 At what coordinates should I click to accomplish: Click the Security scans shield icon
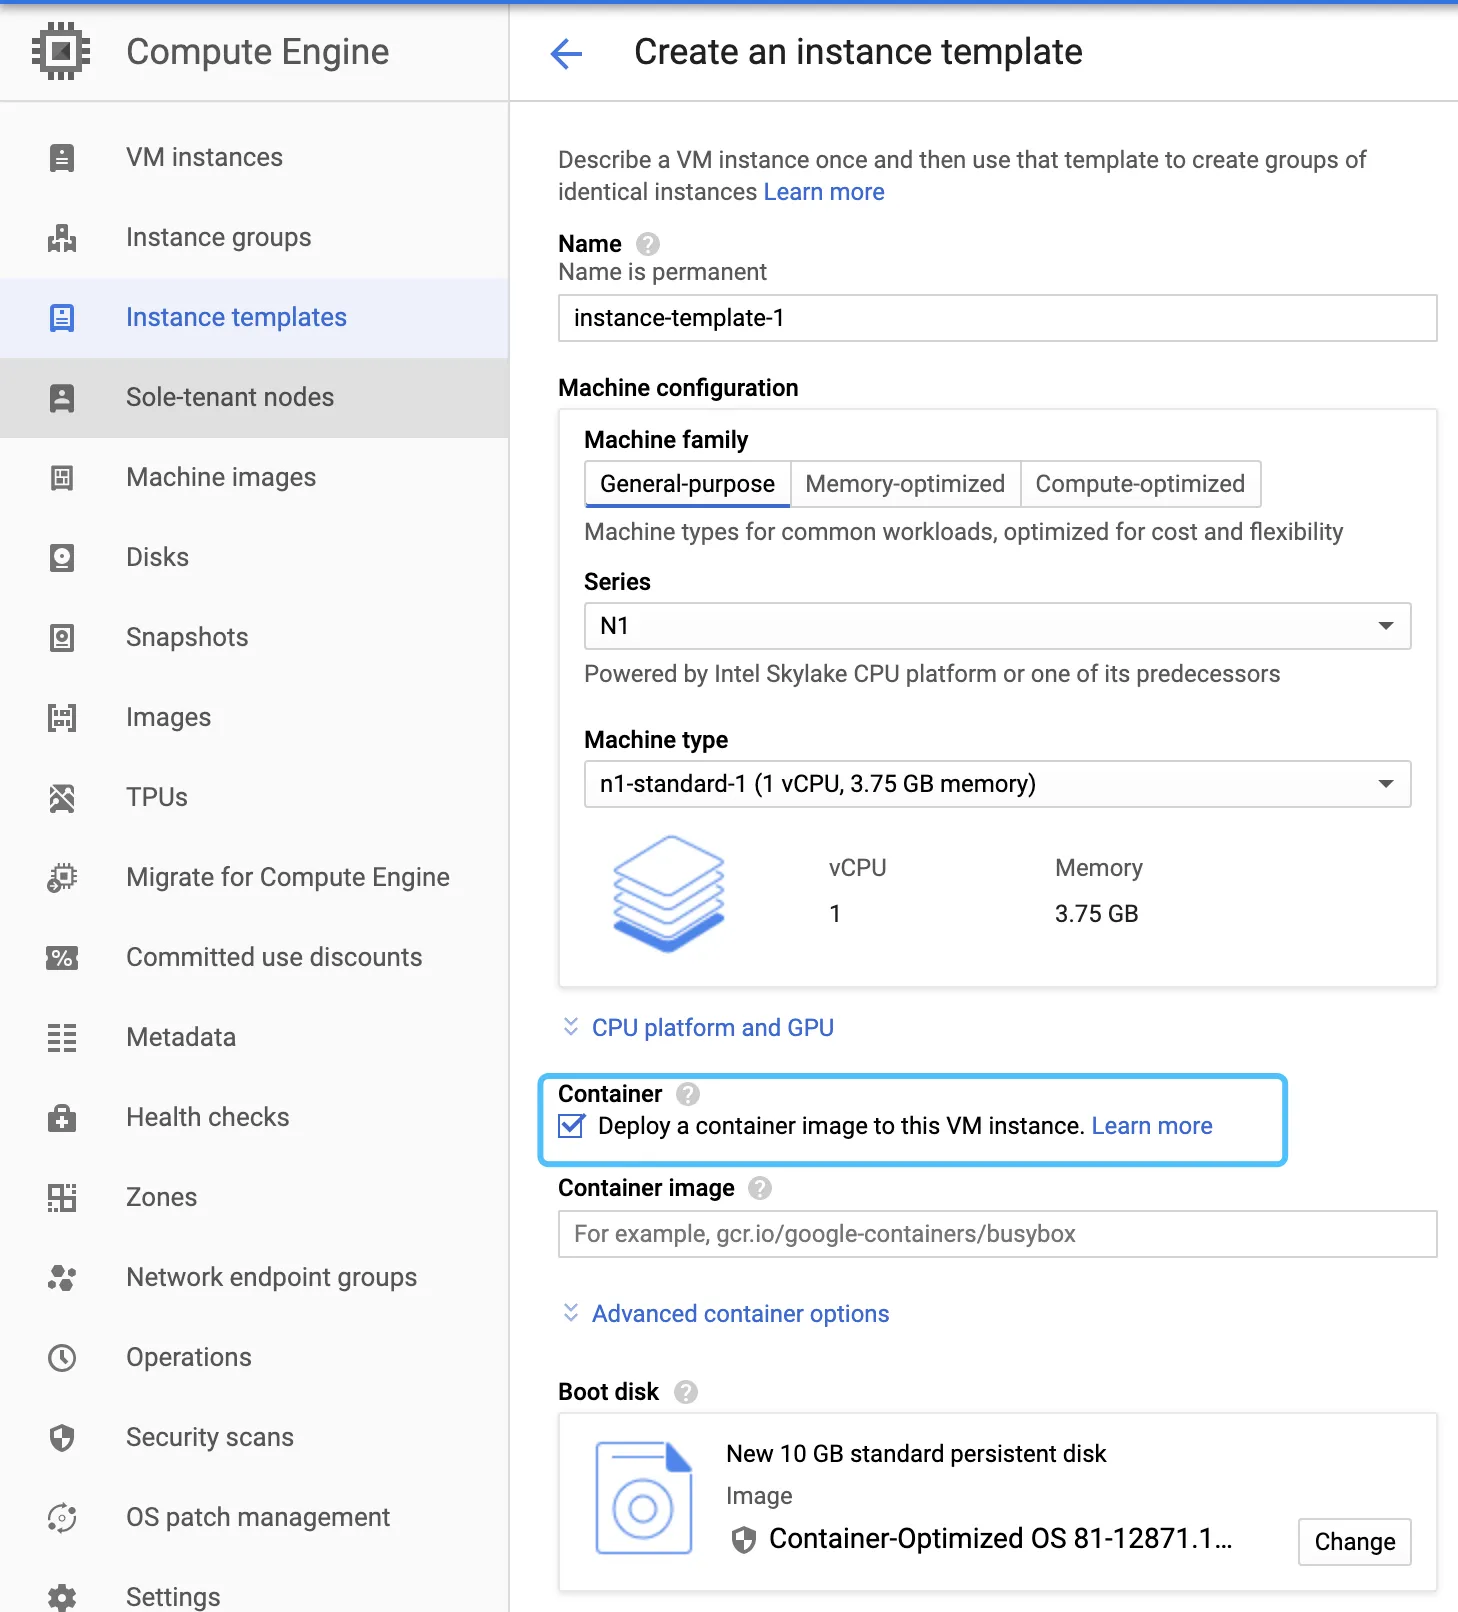(62, 1438)
